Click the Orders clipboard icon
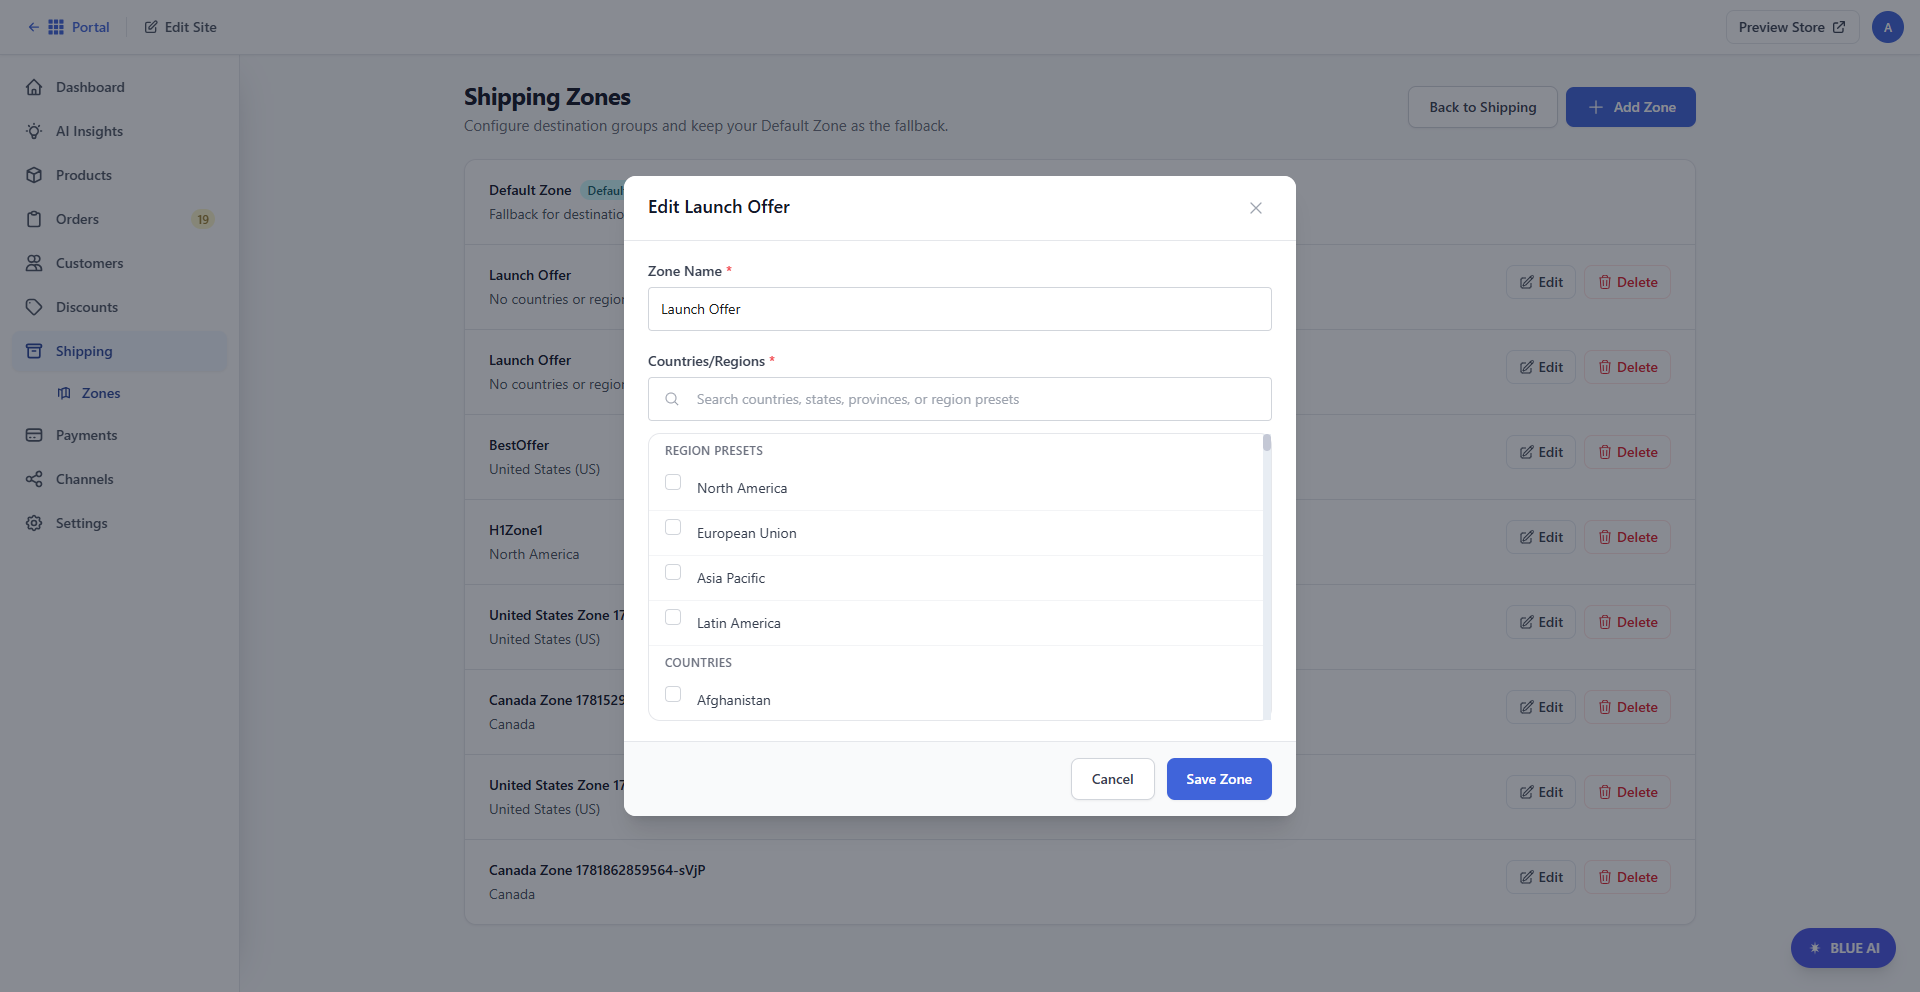1920x992 pixels. pos(34,219)
